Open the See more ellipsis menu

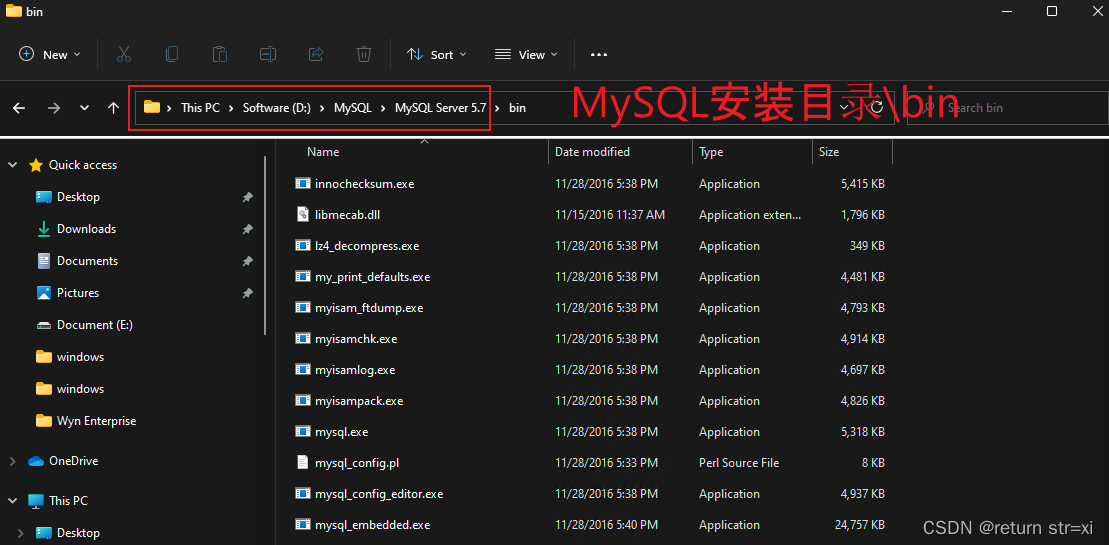(x=599, y=54)
